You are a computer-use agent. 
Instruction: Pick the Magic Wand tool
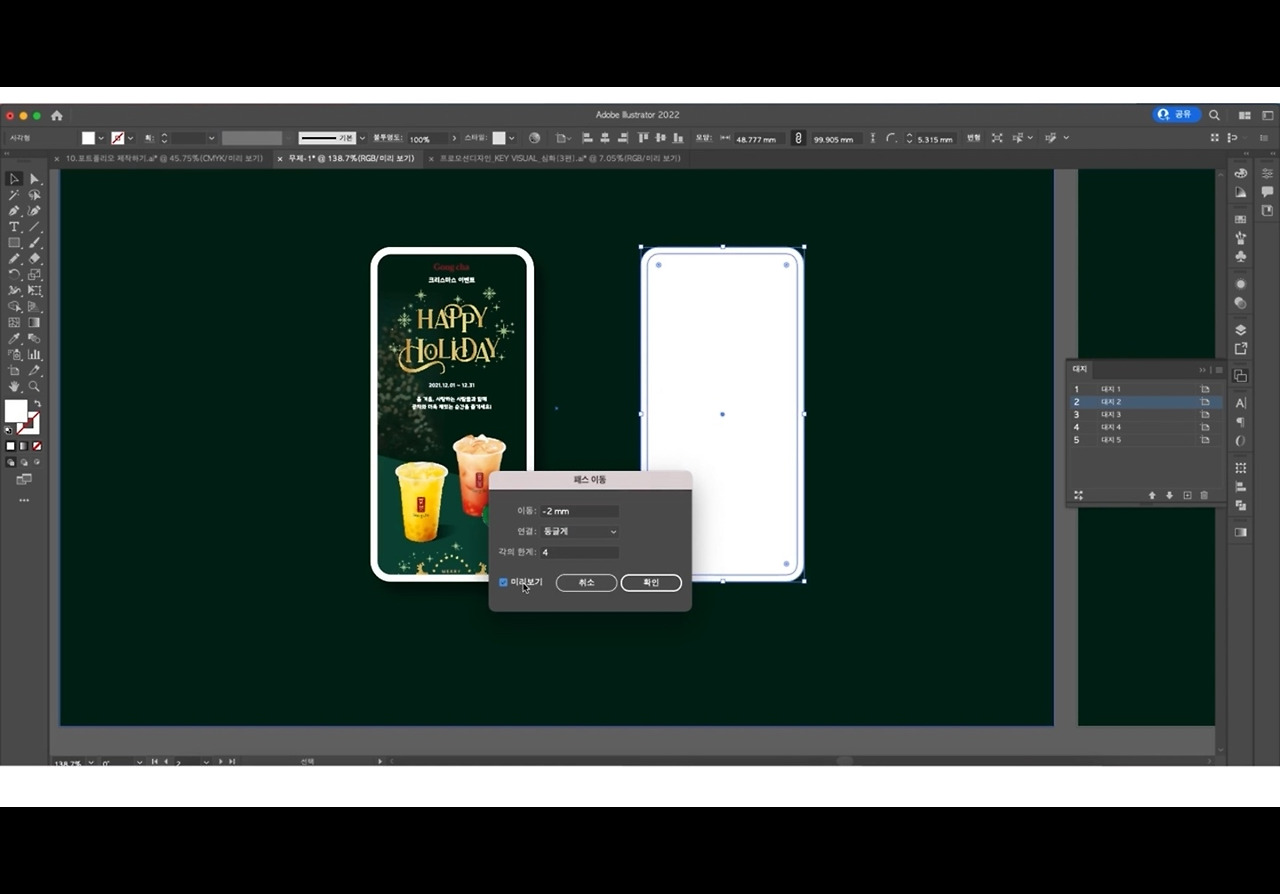(14, 195)
